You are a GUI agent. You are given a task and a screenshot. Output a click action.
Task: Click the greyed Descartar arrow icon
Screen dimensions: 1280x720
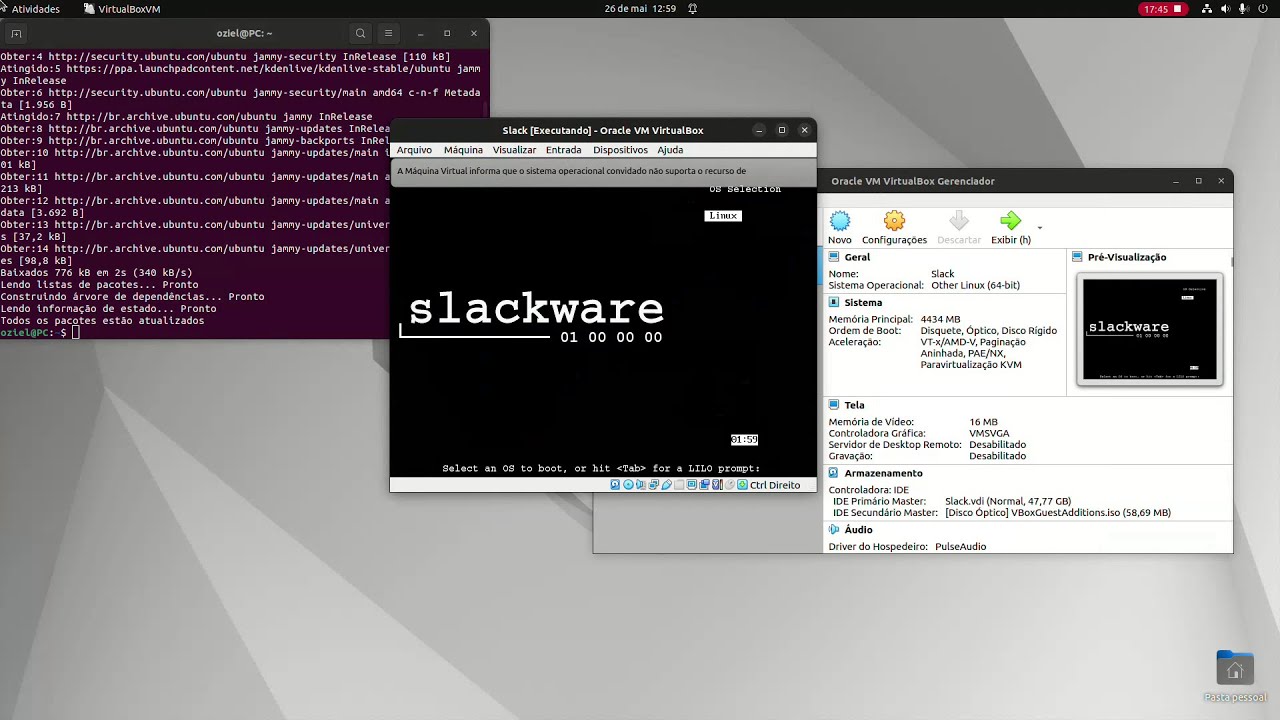click(959, 221)
